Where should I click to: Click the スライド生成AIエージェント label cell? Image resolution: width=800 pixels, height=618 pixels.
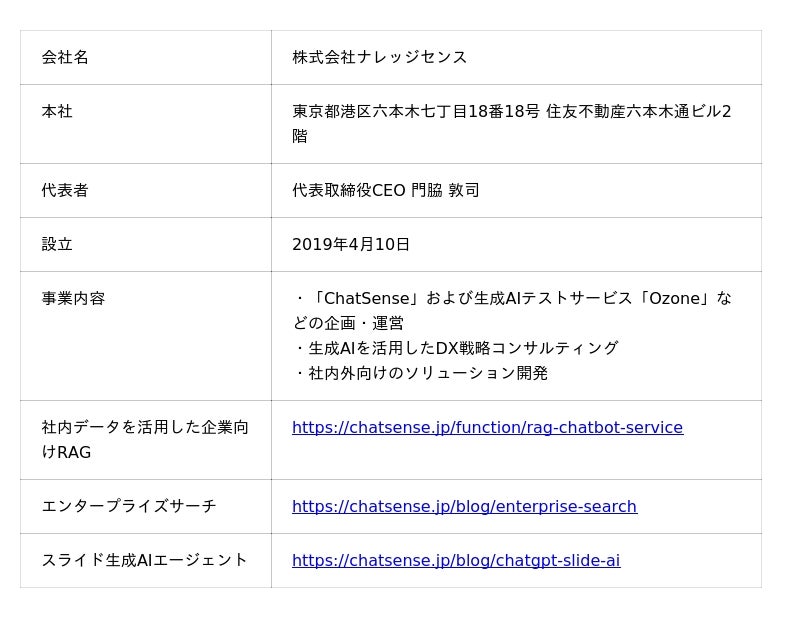point(145,561)
